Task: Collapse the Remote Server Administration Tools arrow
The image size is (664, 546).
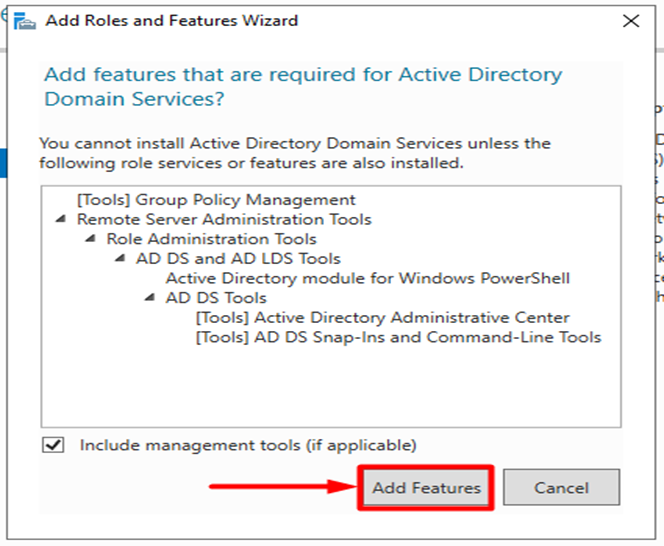Action: pos(63,219)
